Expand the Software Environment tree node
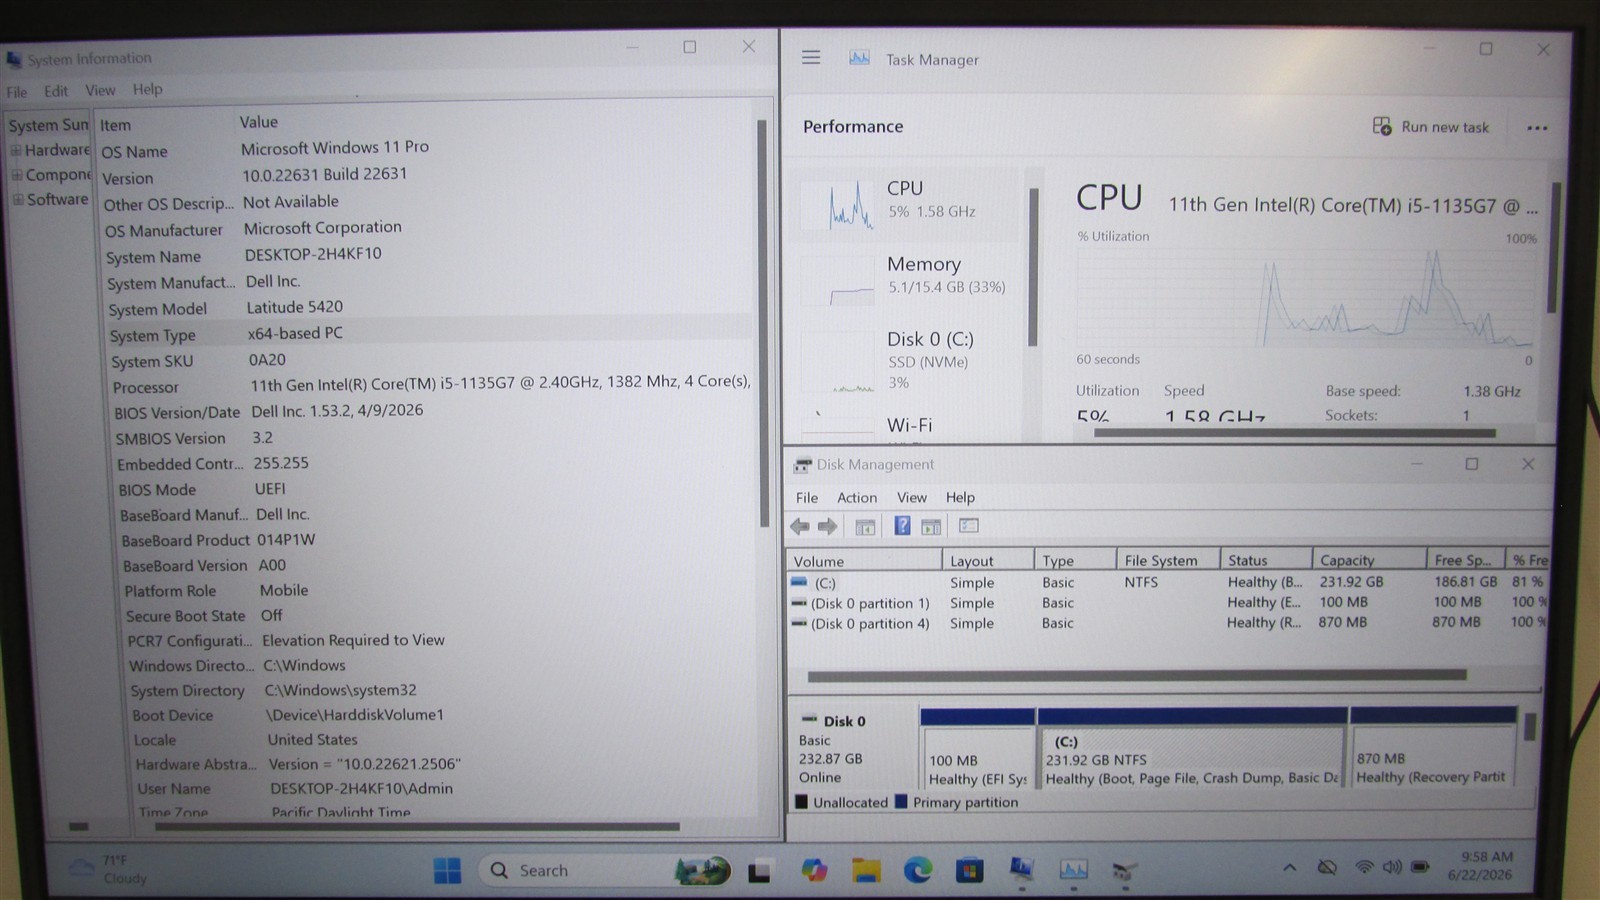 tap(17, 199)
